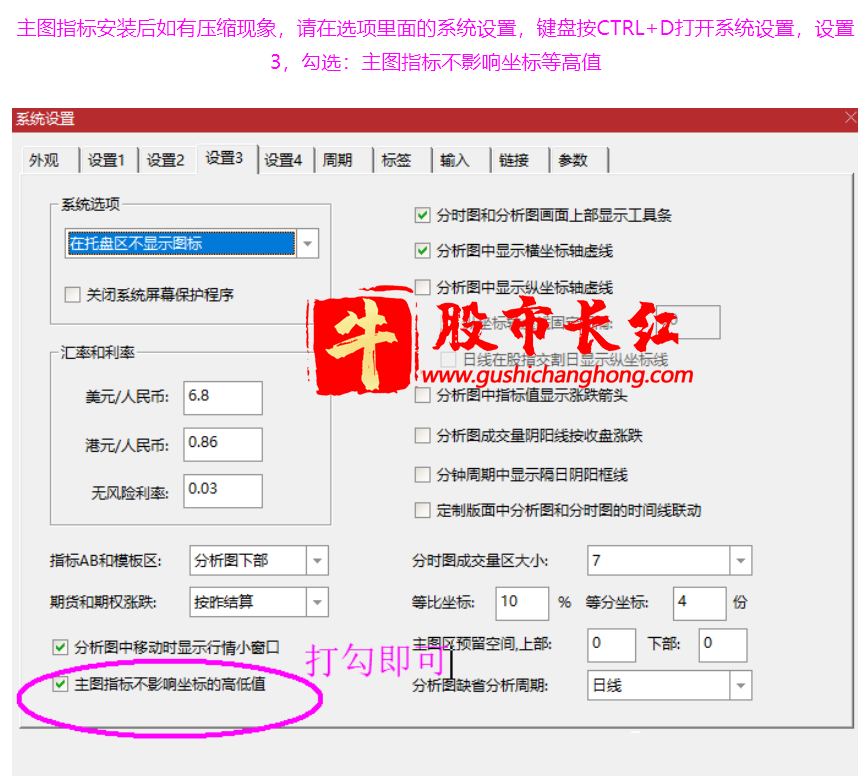Open the 输入 tab

(460, 160)
